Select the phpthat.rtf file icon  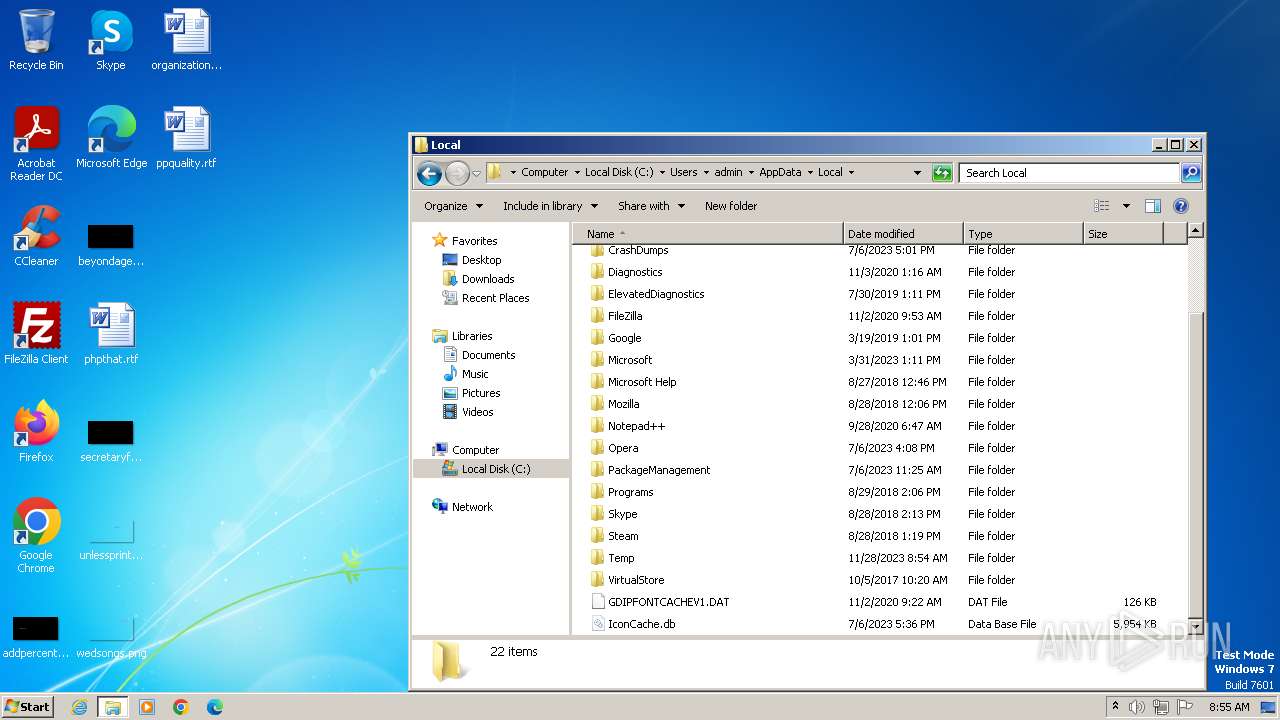tap(111, 334)
